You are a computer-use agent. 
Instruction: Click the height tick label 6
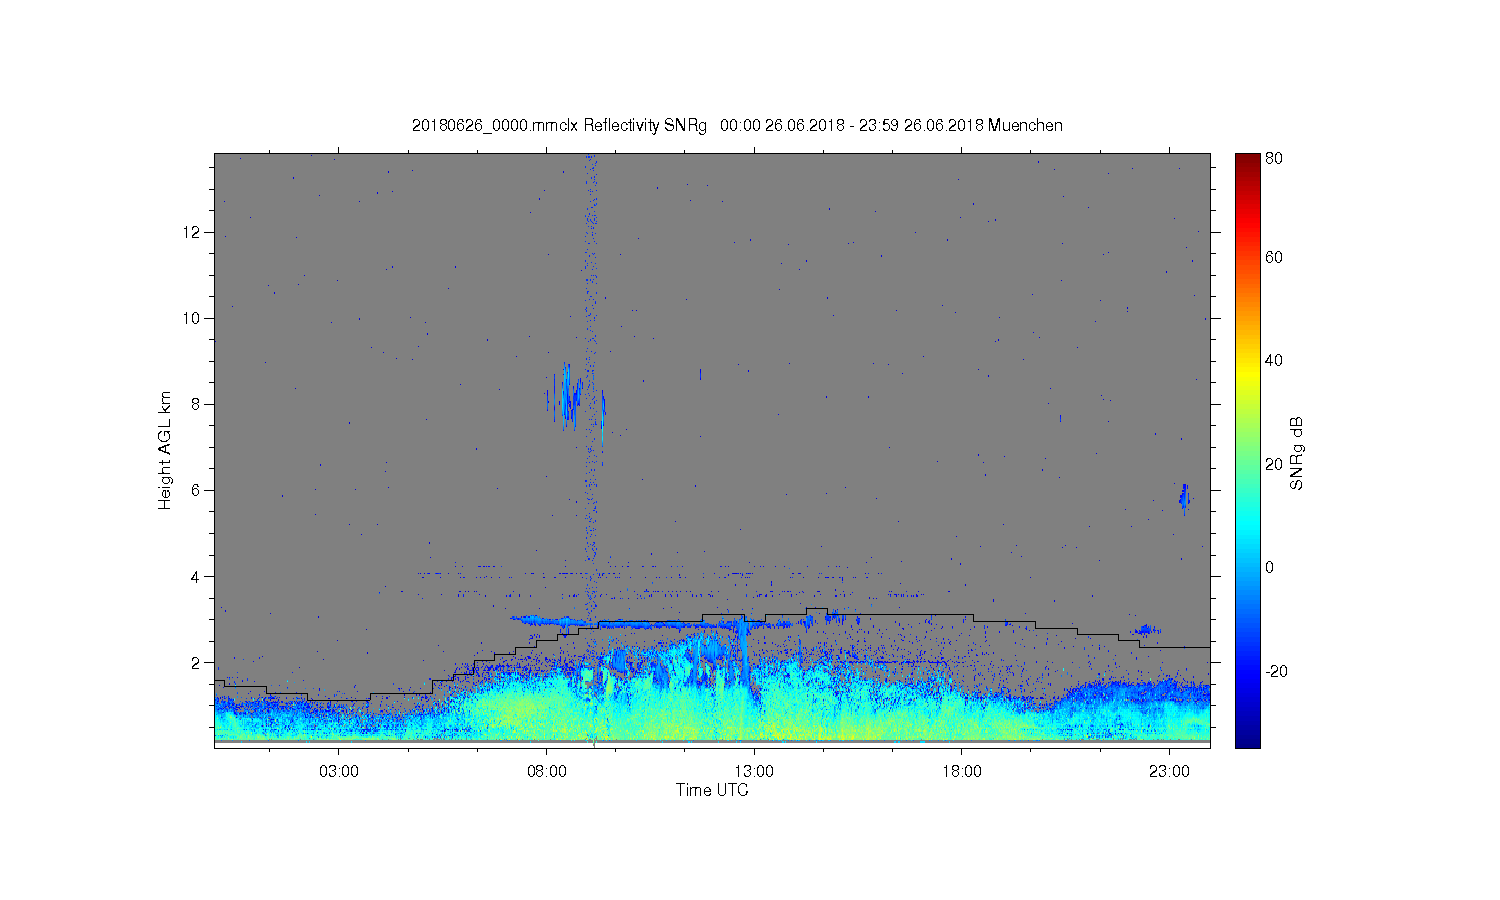click(197, 490)
